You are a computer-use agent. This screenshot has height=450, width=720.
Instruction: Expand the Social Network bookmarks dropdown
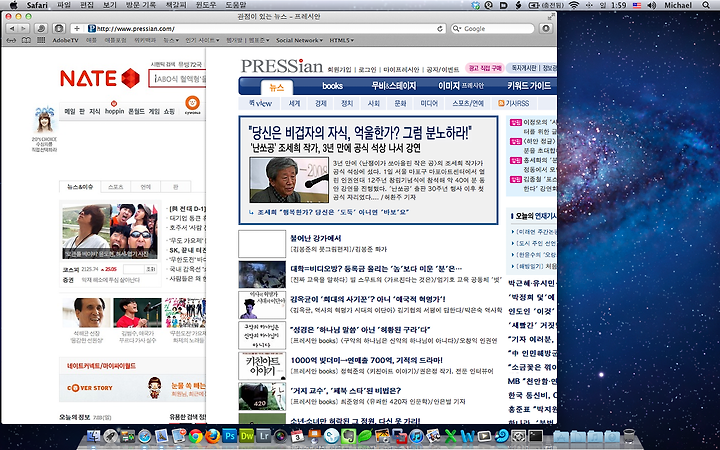coord(299,40)
